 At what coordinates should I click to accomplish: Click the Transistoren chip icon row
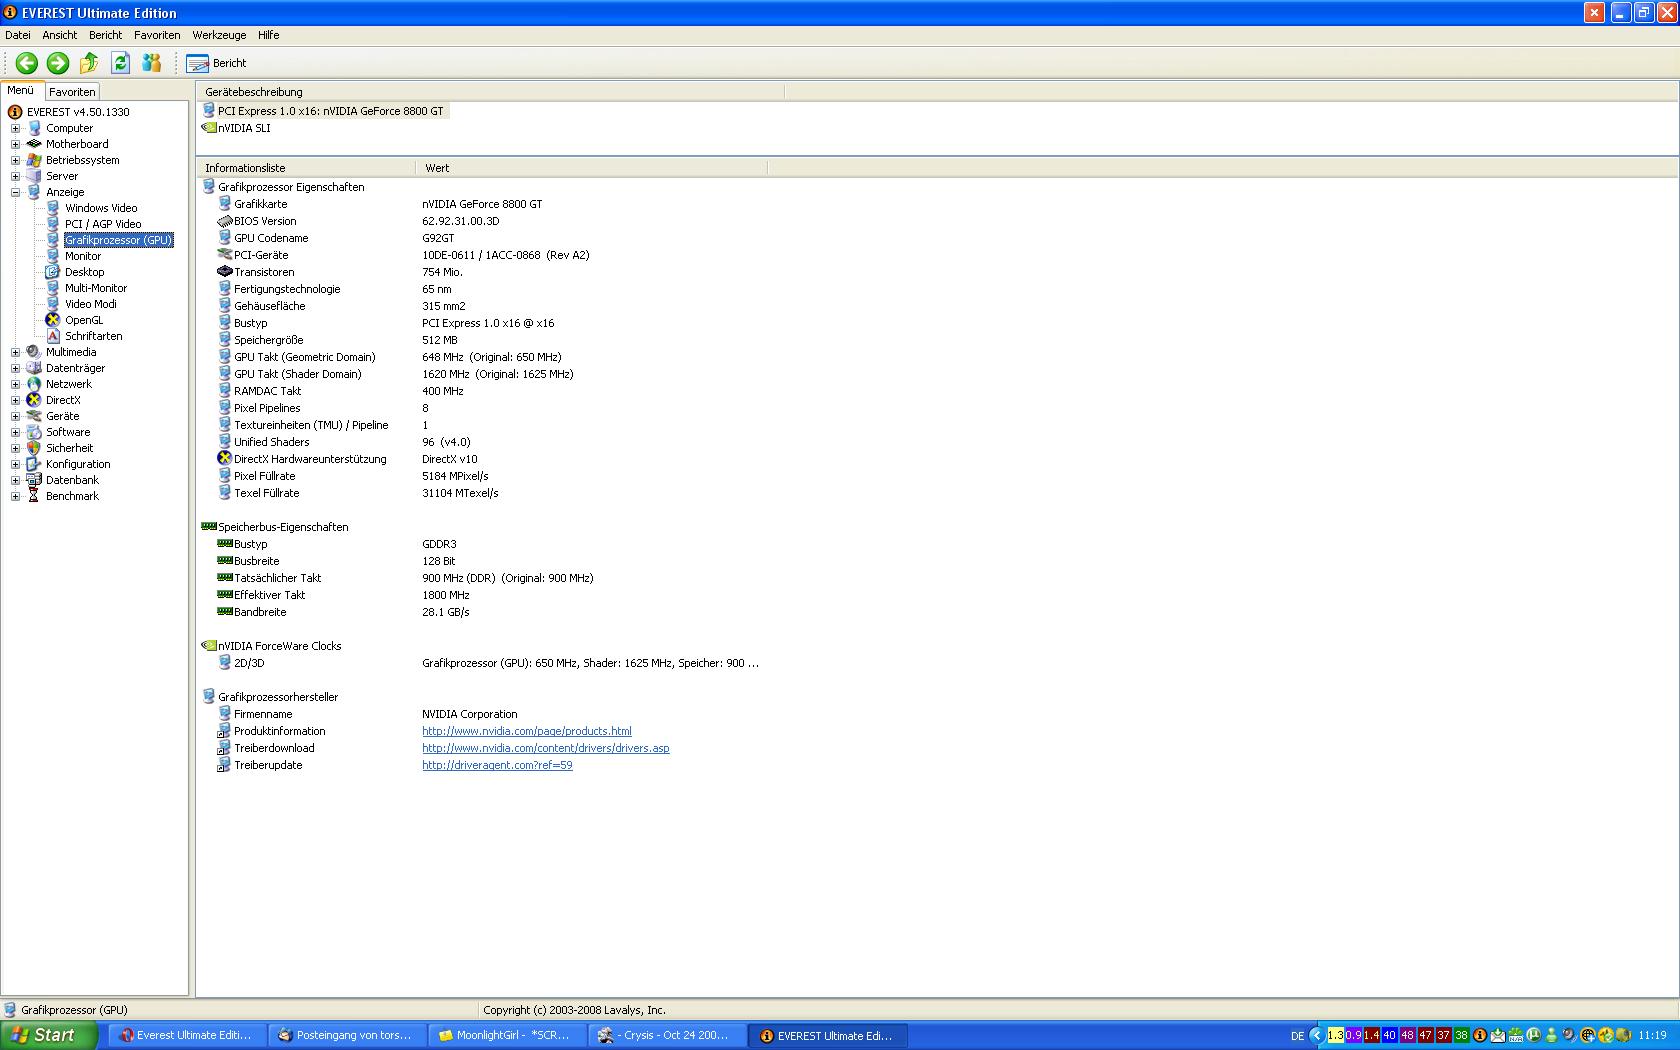[x=225, y=272]
